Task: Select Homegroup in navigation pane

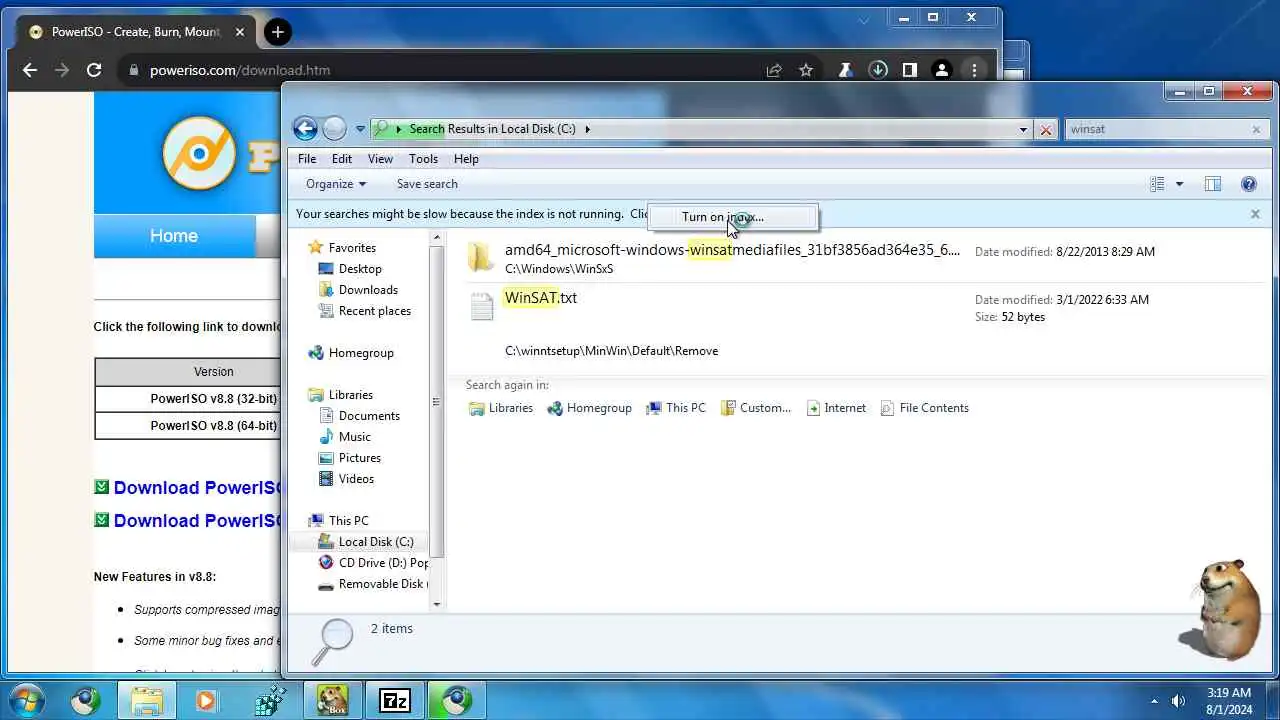Action: 361,353
